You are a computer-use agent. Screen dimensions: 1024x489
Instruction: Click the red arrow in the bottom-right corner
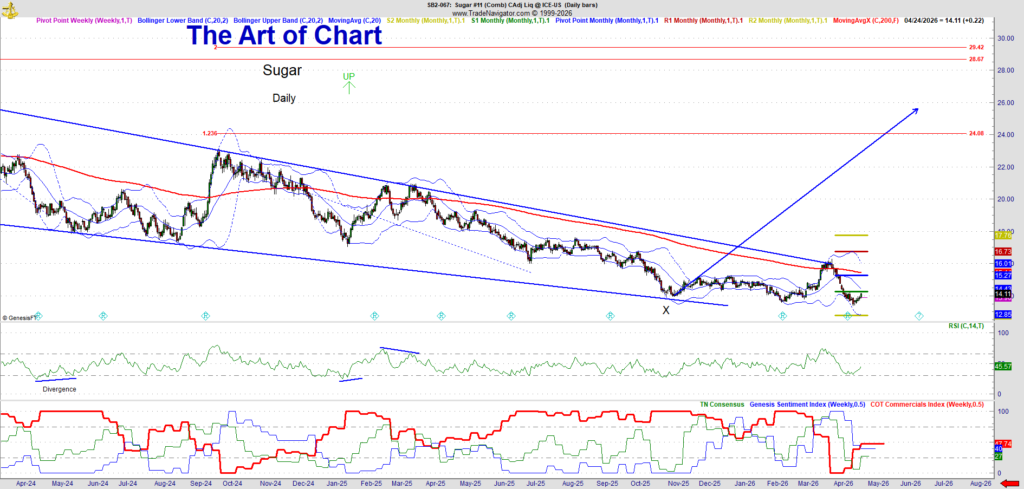point(1012,483)
